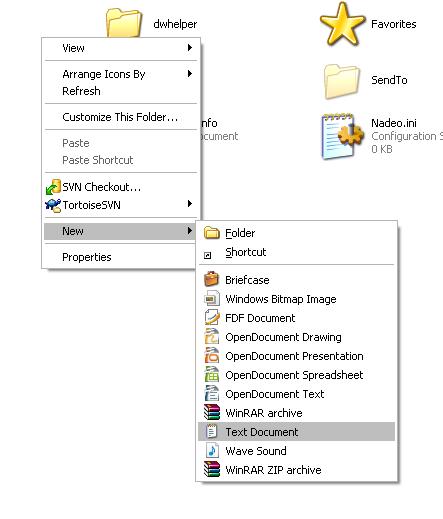
Task: Select the Briefcase icon in New submenu
Action: (212, 279)
